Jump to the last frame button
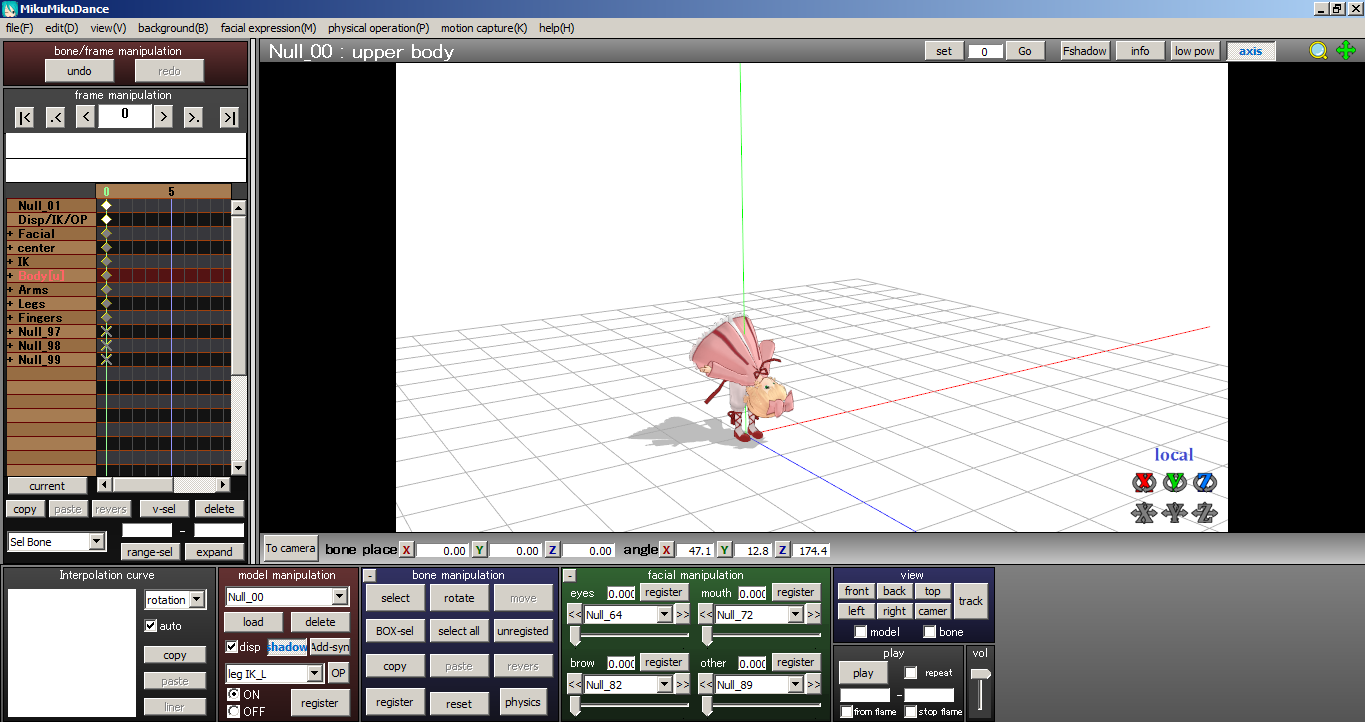 [x=229, y=118]
